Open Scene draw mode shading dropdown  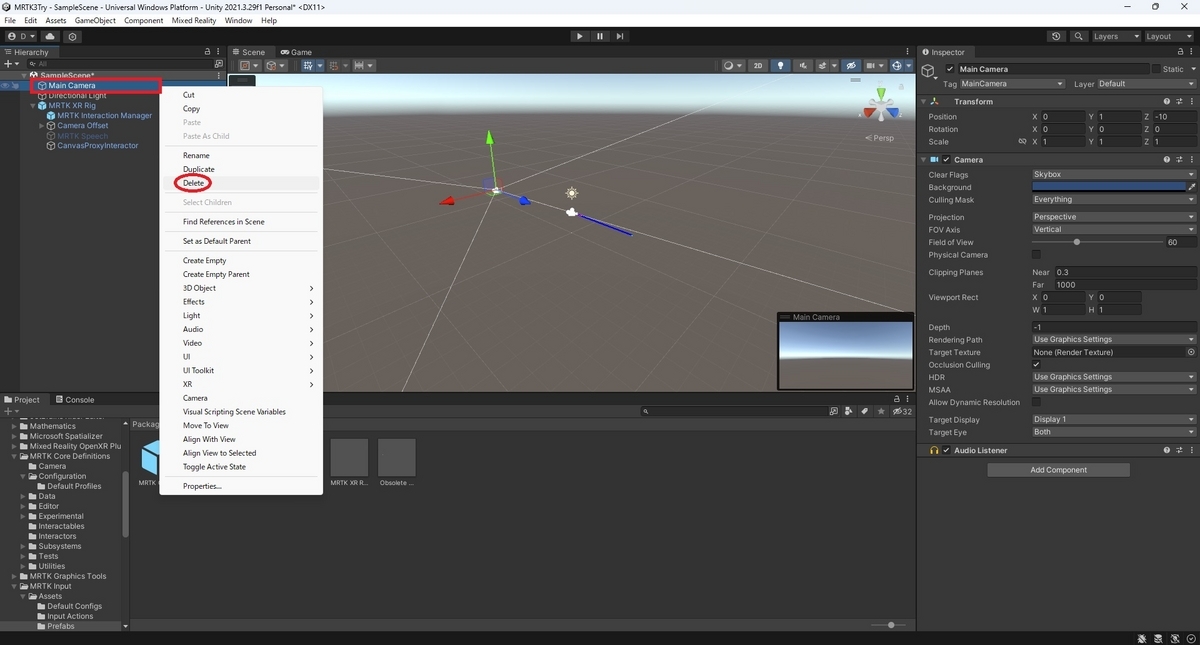(733, 66)
